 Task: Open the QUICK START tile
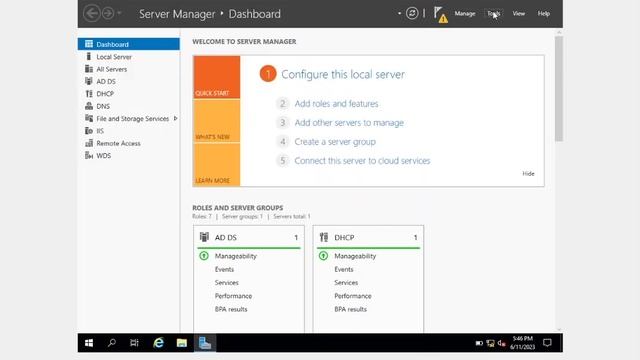(x=217, y=77)
